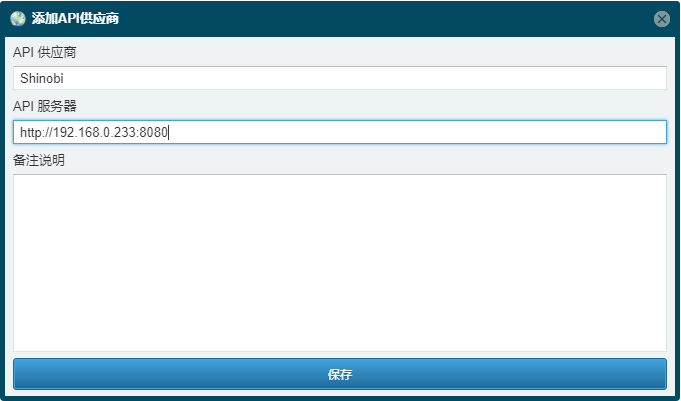Click the http://192.168.0.233:8080 text
Viewport: 681px width, 401px height.
[94, 132]
